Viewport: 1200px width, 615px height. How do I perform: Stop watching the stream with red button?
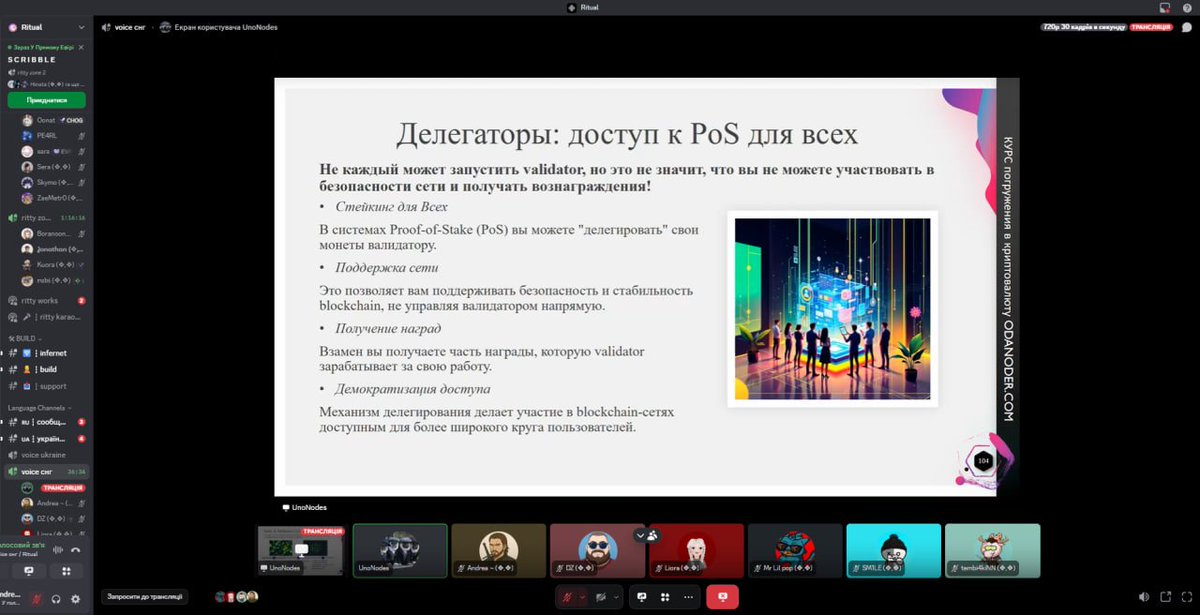click(x=723, y=596)
